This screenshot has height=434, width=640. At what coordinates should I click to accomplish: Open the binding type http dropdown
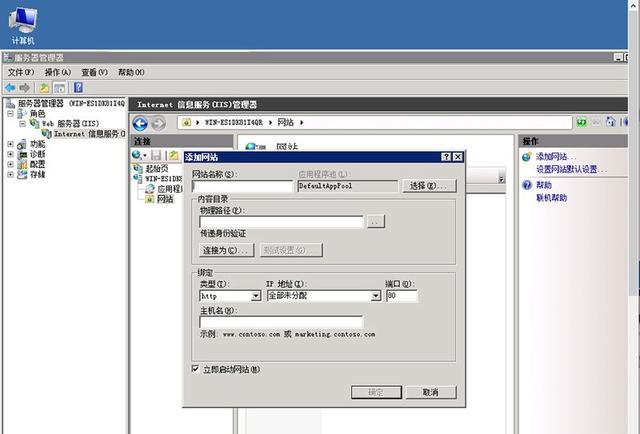click(x=256, y=296)
